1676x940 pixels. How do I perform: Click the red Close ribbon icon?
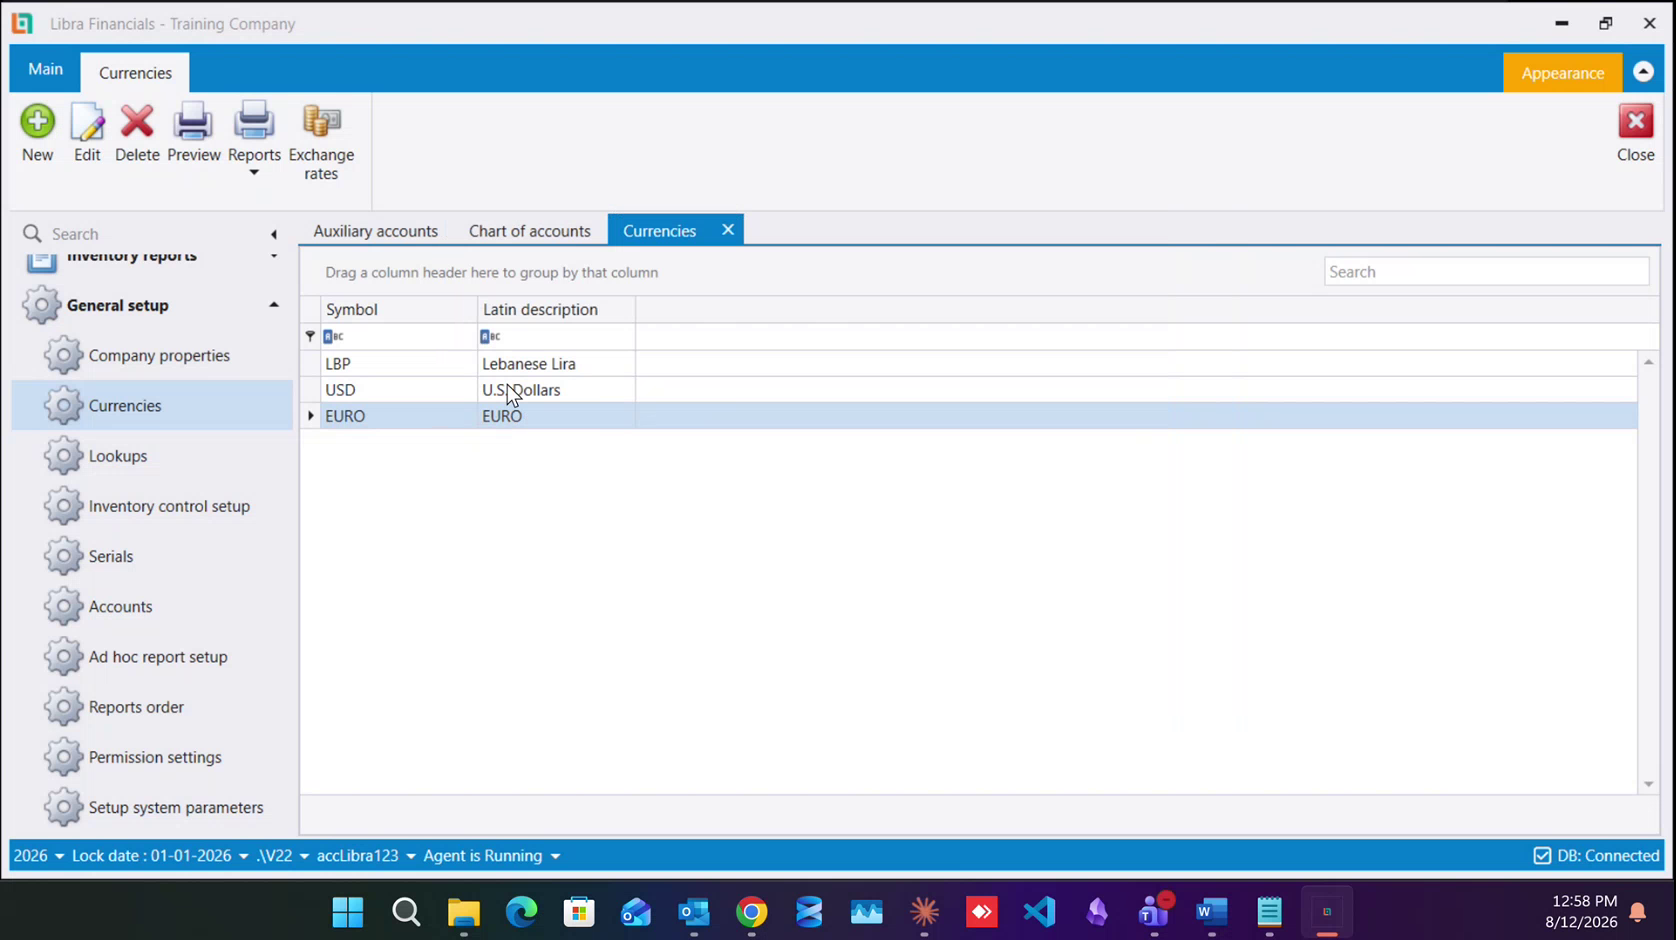(1636, 122)
